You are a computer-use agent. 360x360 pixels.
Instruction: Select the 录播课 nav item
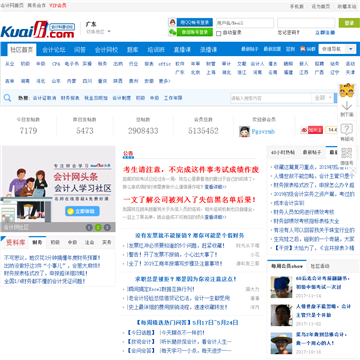click(208, 50)
